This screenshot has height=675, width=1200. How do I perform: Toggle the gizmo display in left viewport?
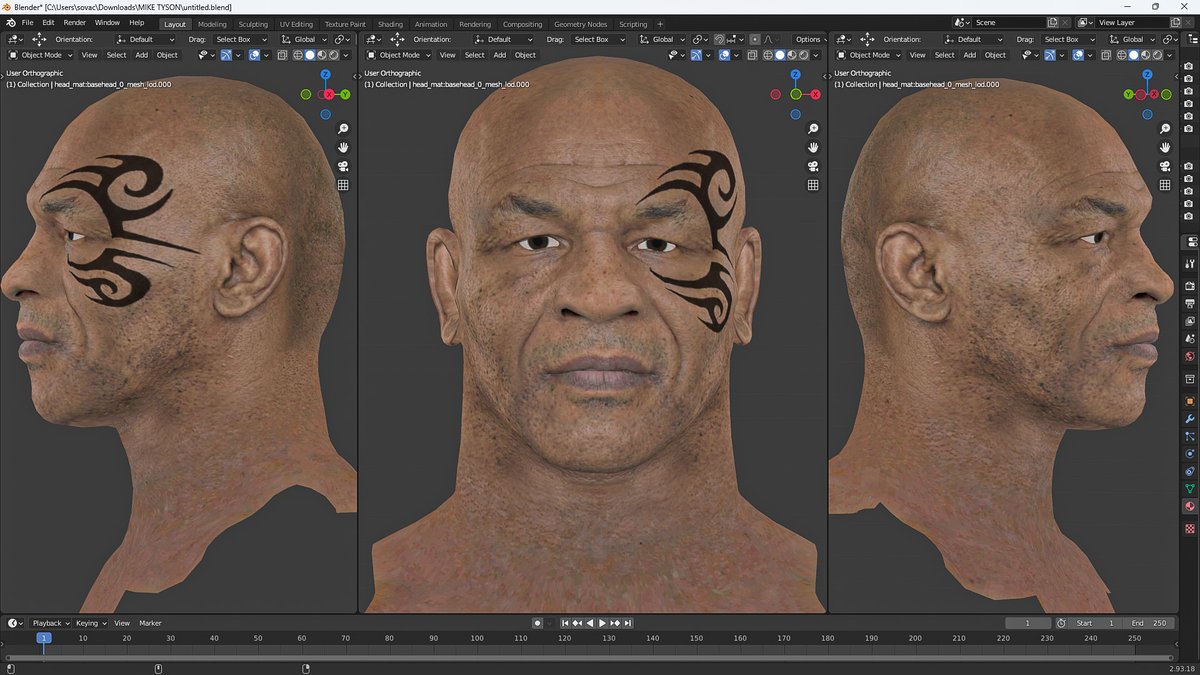(227, 55)
